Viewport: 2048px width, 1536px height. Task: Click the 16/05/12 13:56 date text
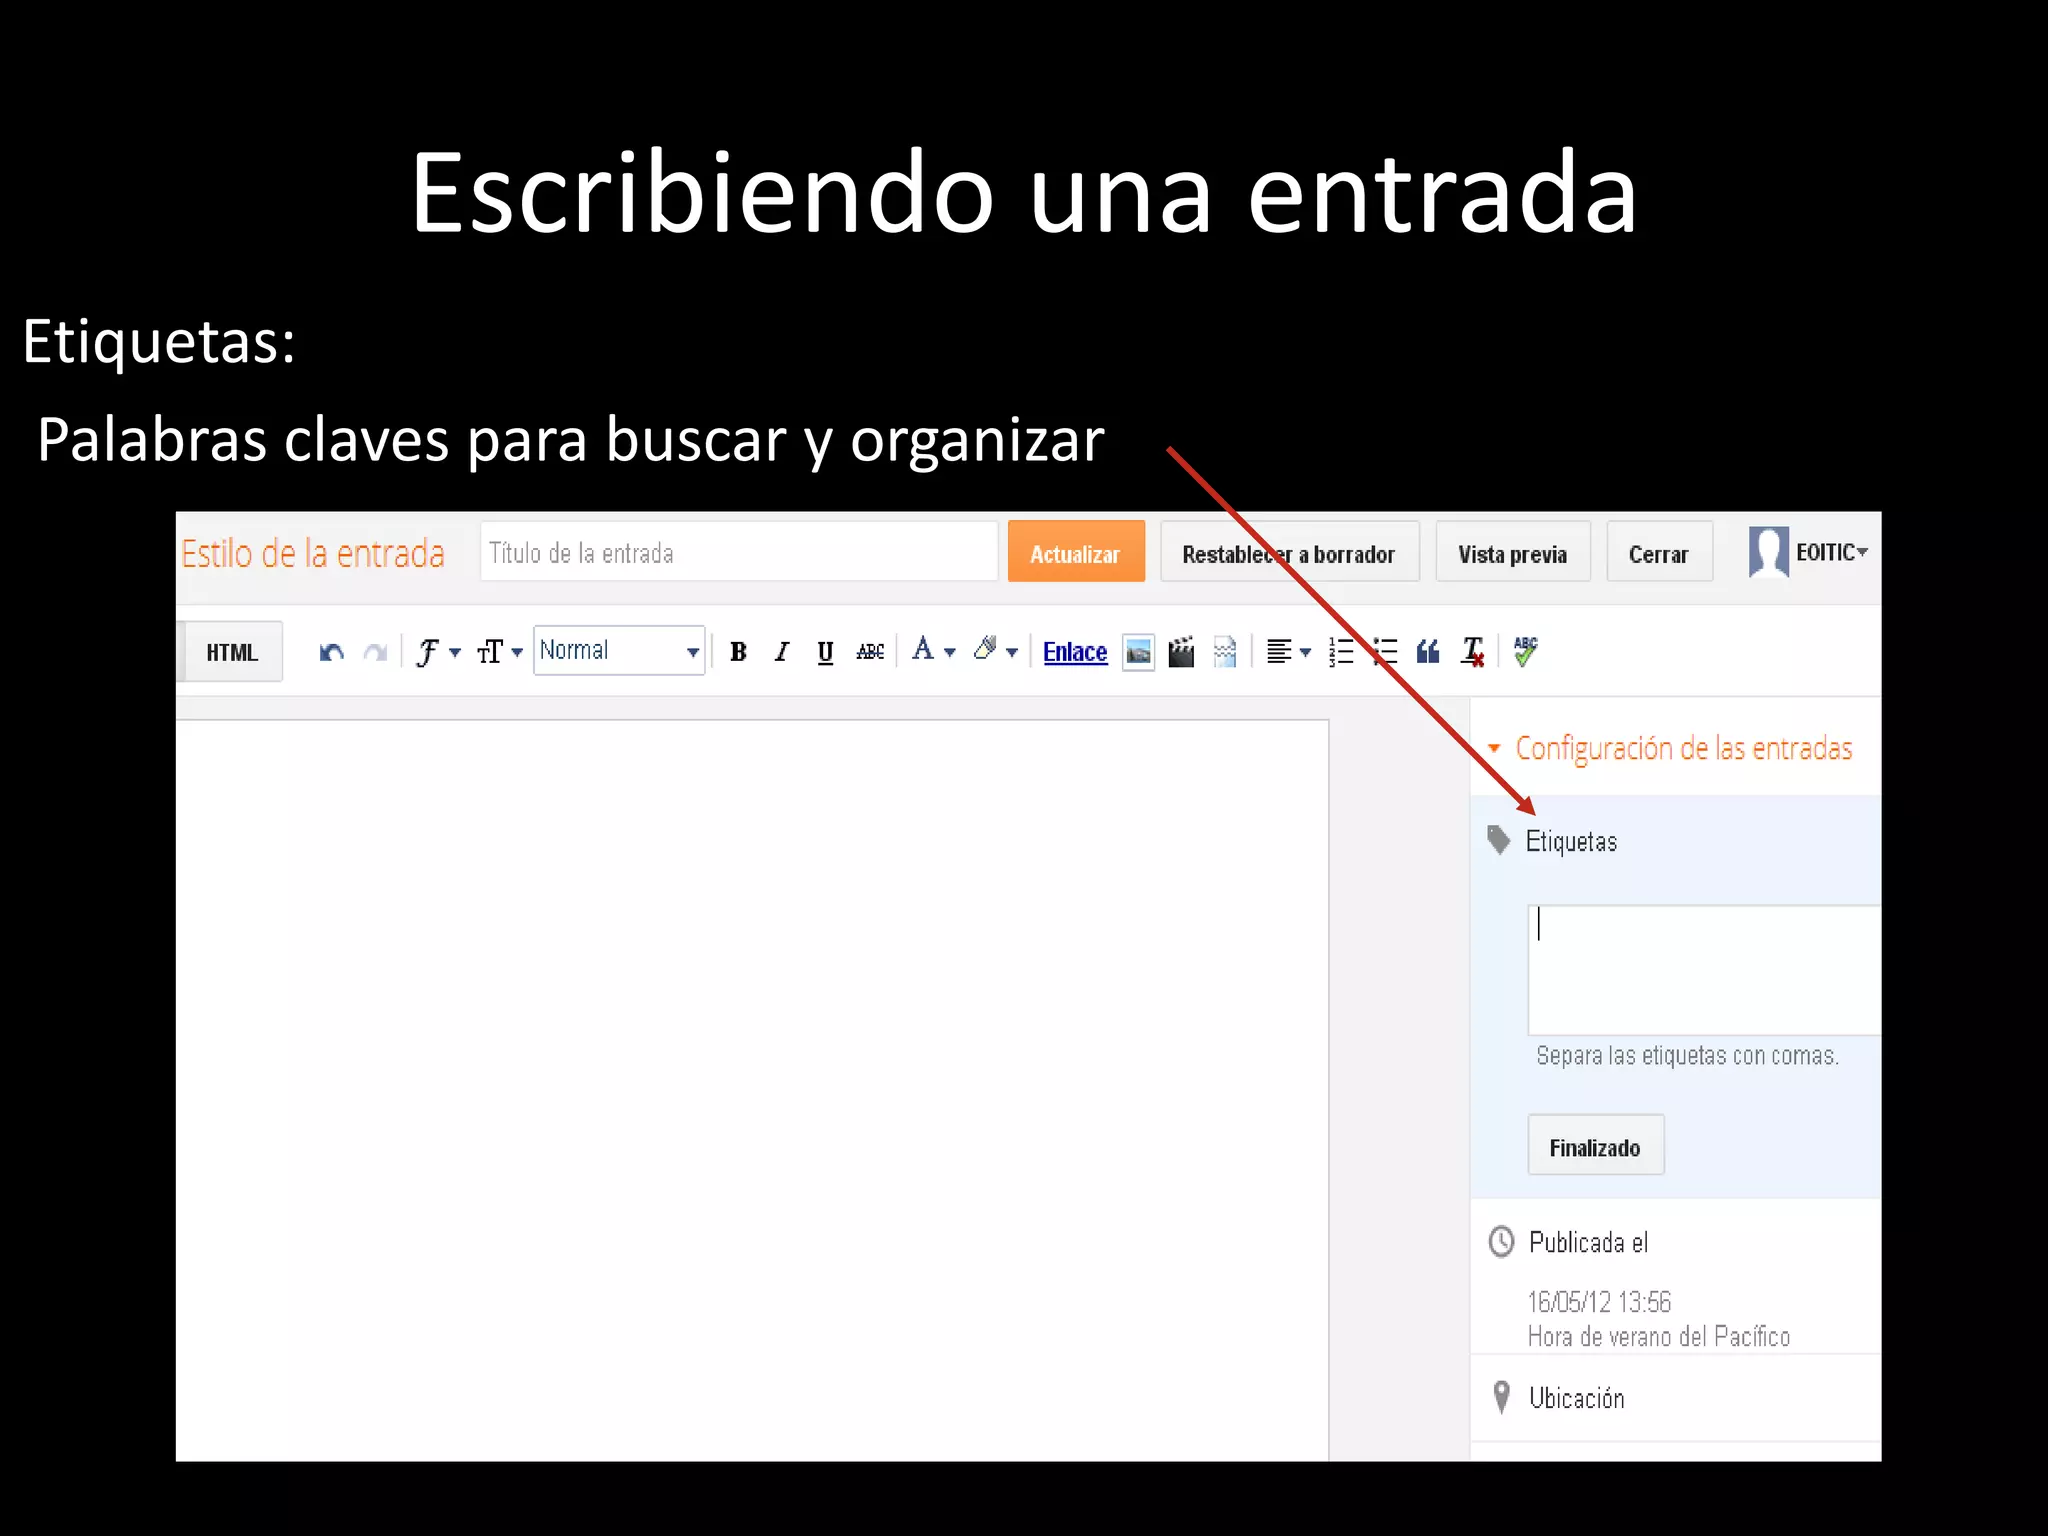[1599, 1302]
